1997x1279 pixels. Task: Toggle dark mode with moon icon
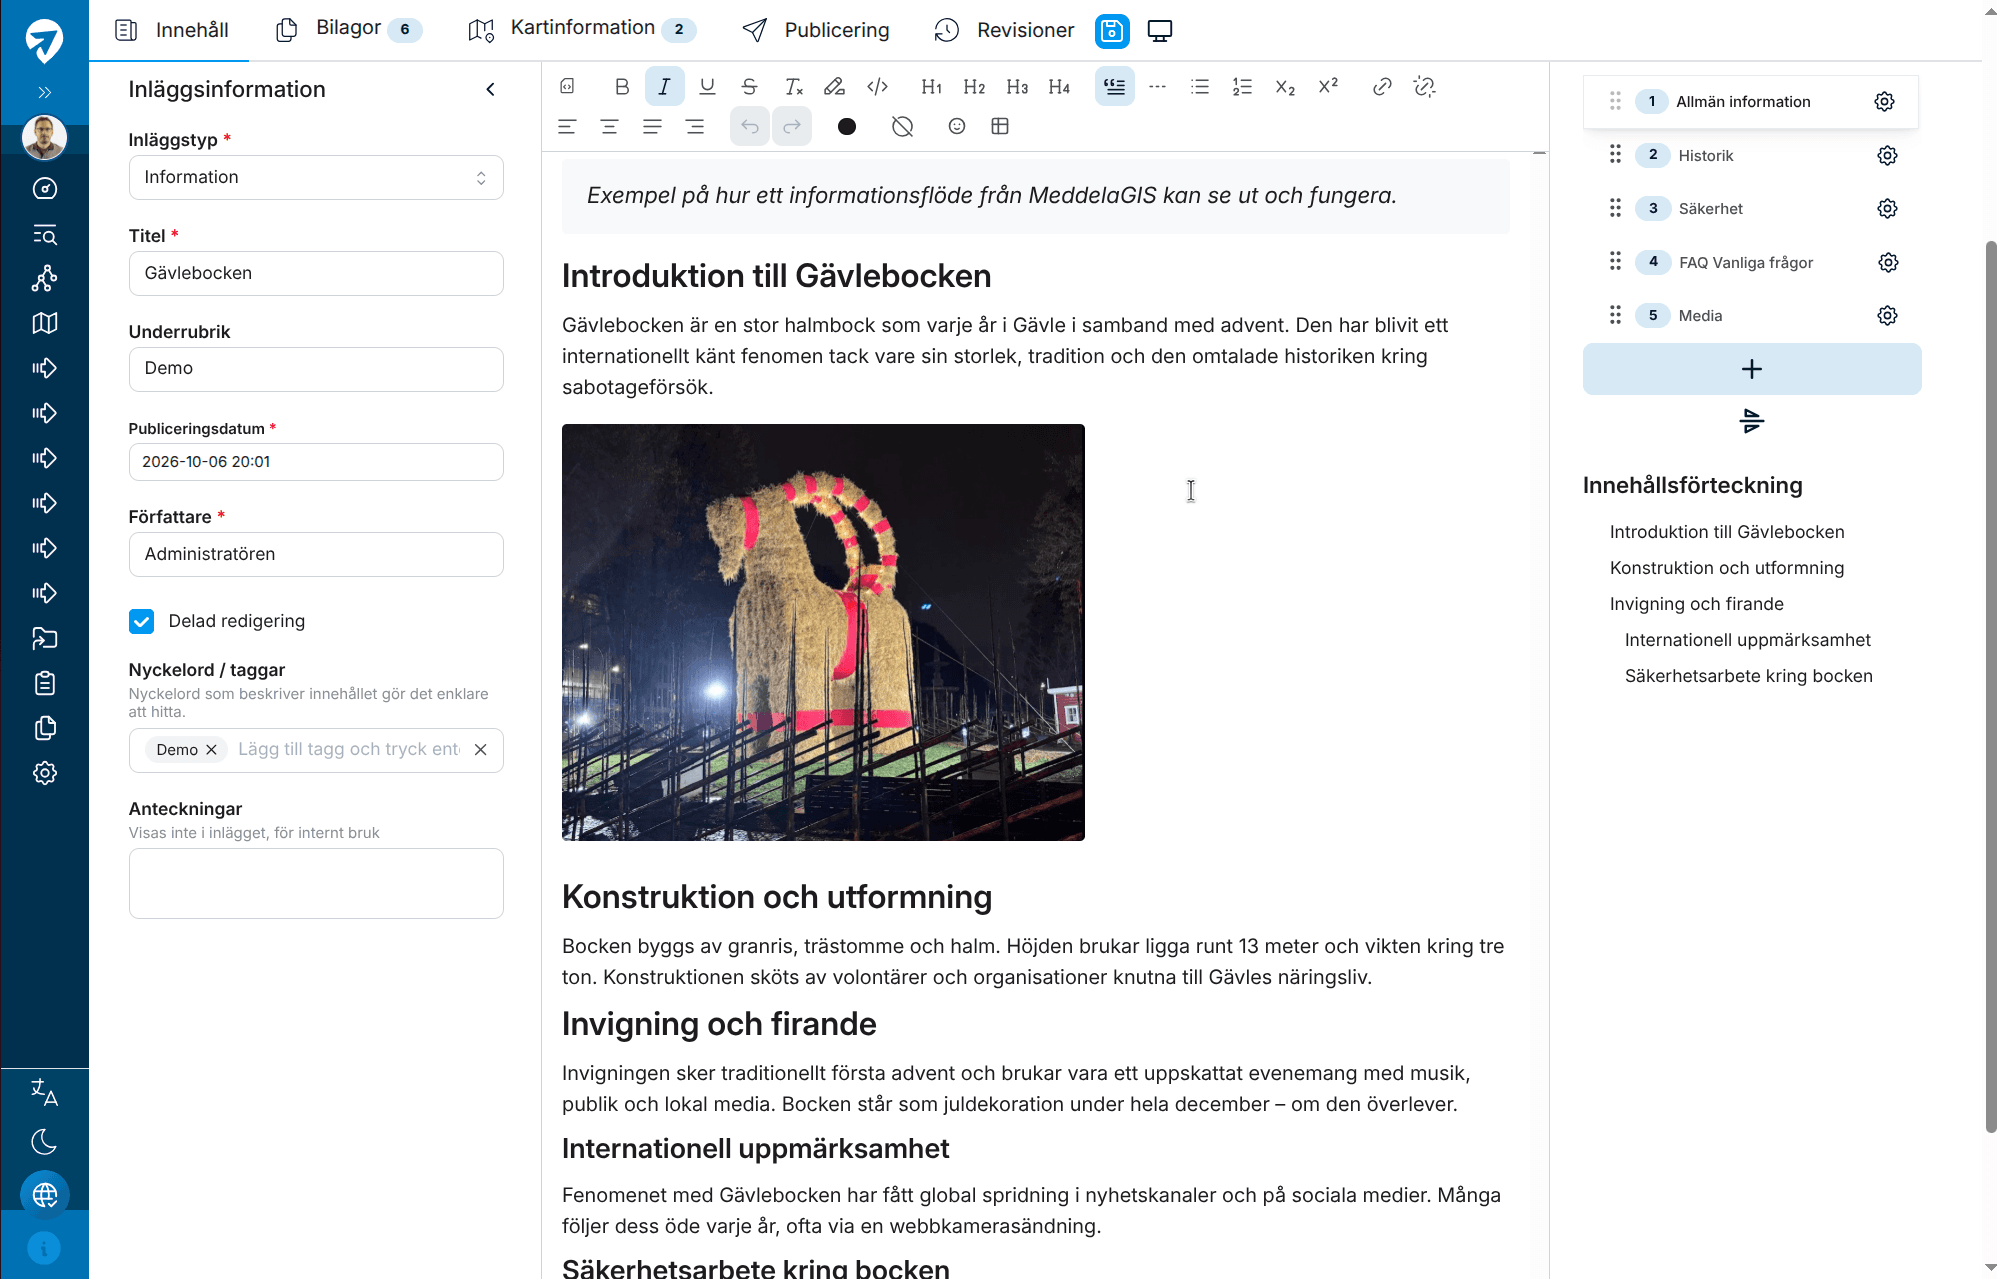44,1141
